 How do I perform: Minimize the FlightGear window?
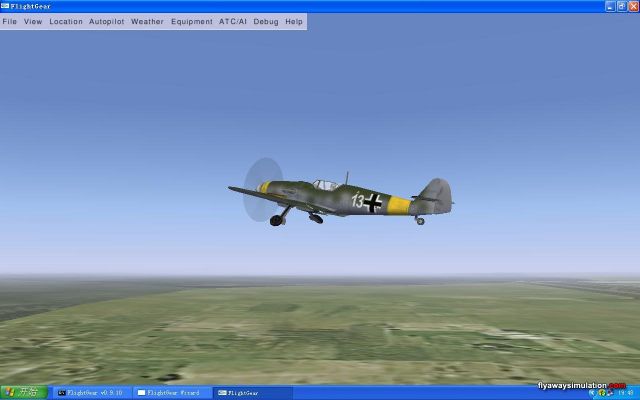click(610, 6)
